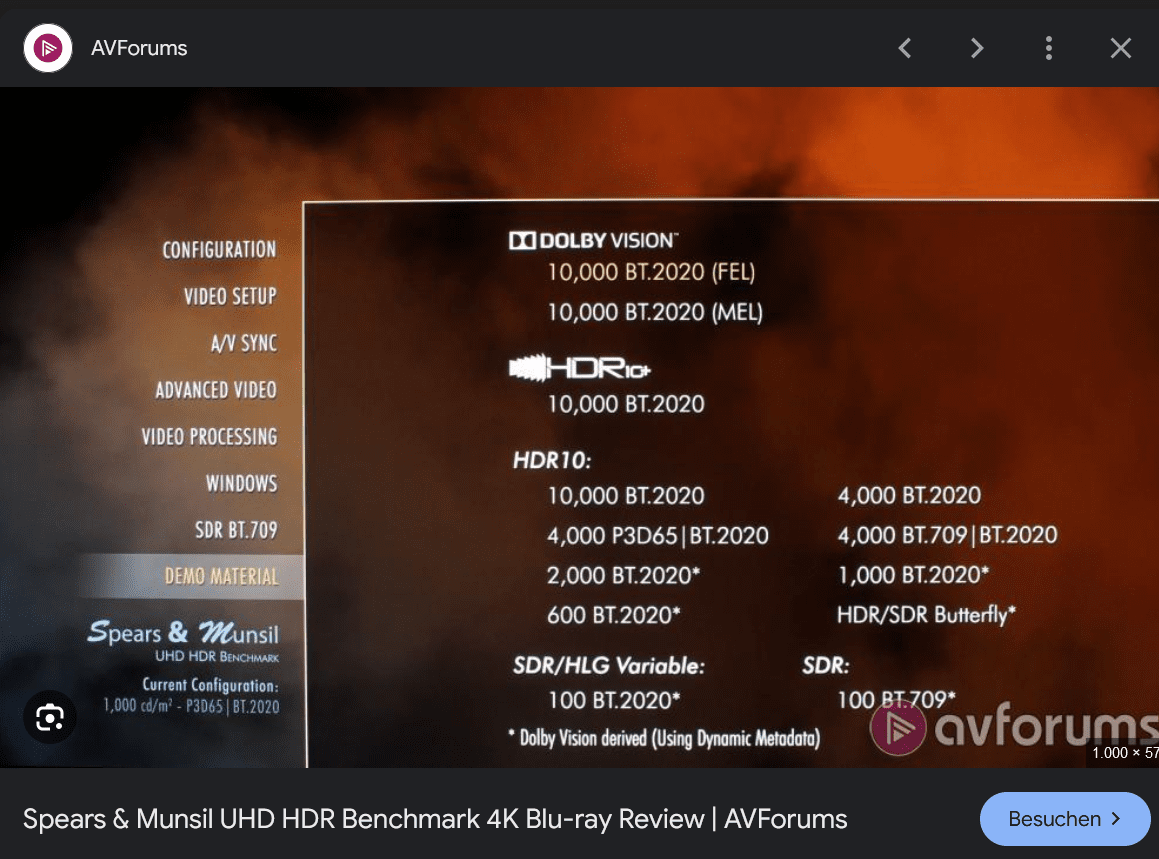
Task: Click the HDR10: section heading
Action: (x=552, y=461)
